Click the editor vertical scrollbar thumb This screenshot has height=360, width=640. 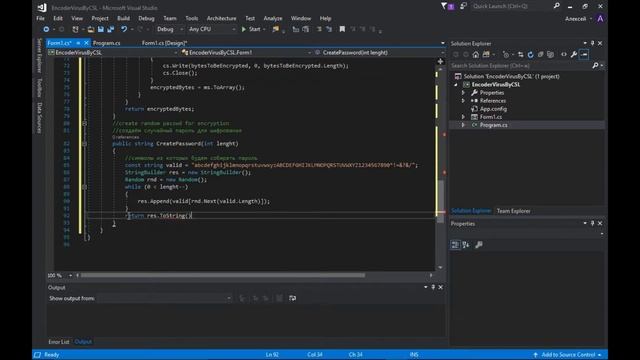pos(440,201)
